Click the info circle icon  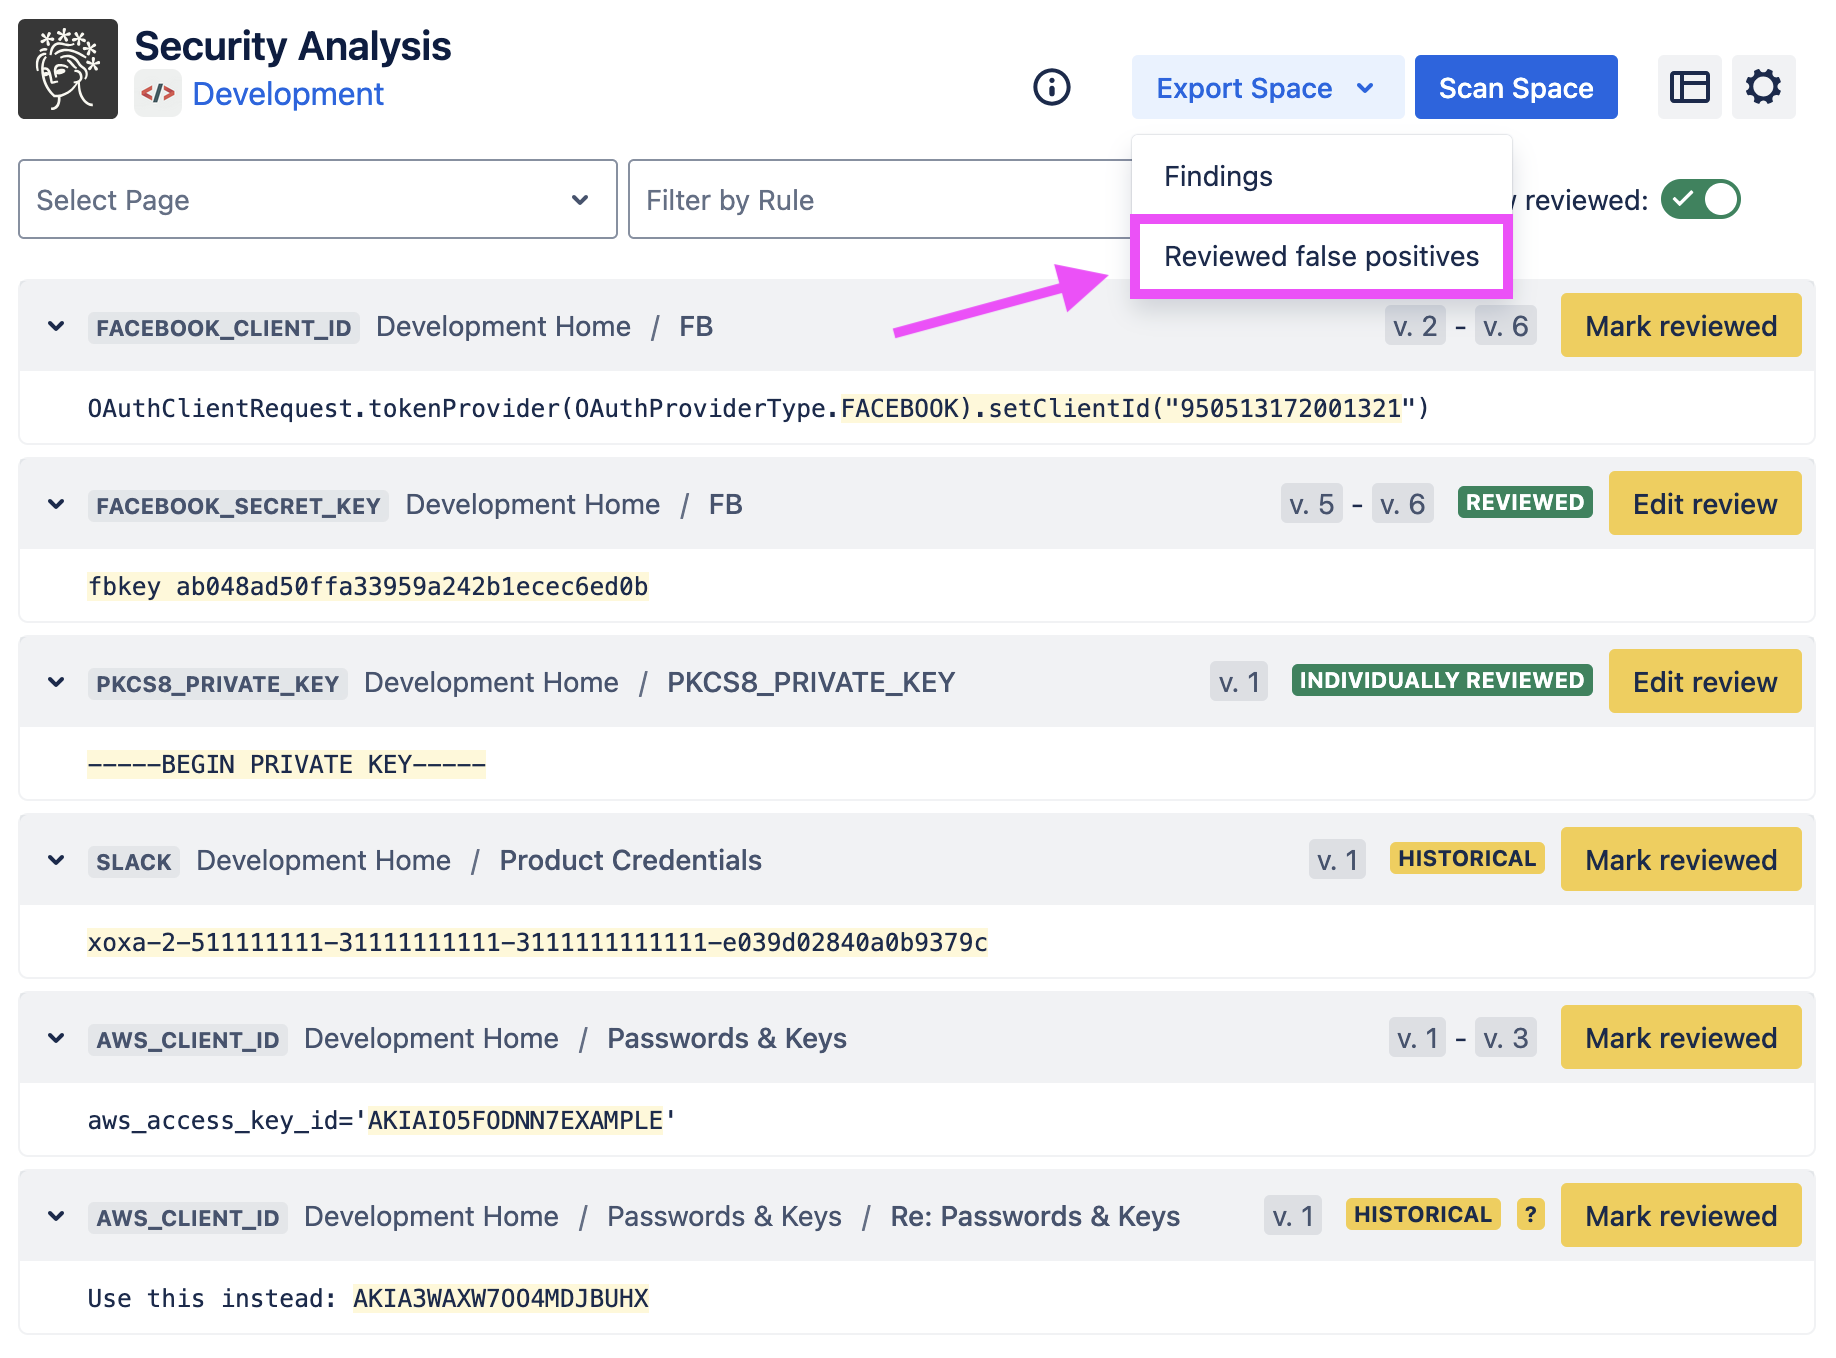pyautogui.click(x=1051, y=88)
